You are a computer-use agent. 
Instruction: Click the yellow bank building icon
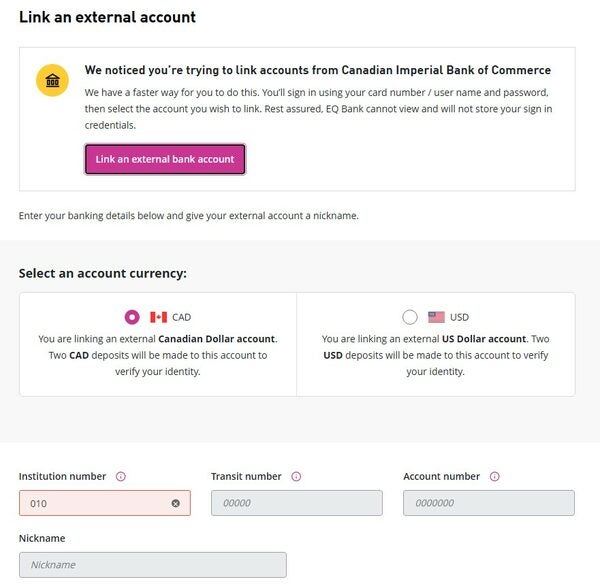(x=52, y=80)
